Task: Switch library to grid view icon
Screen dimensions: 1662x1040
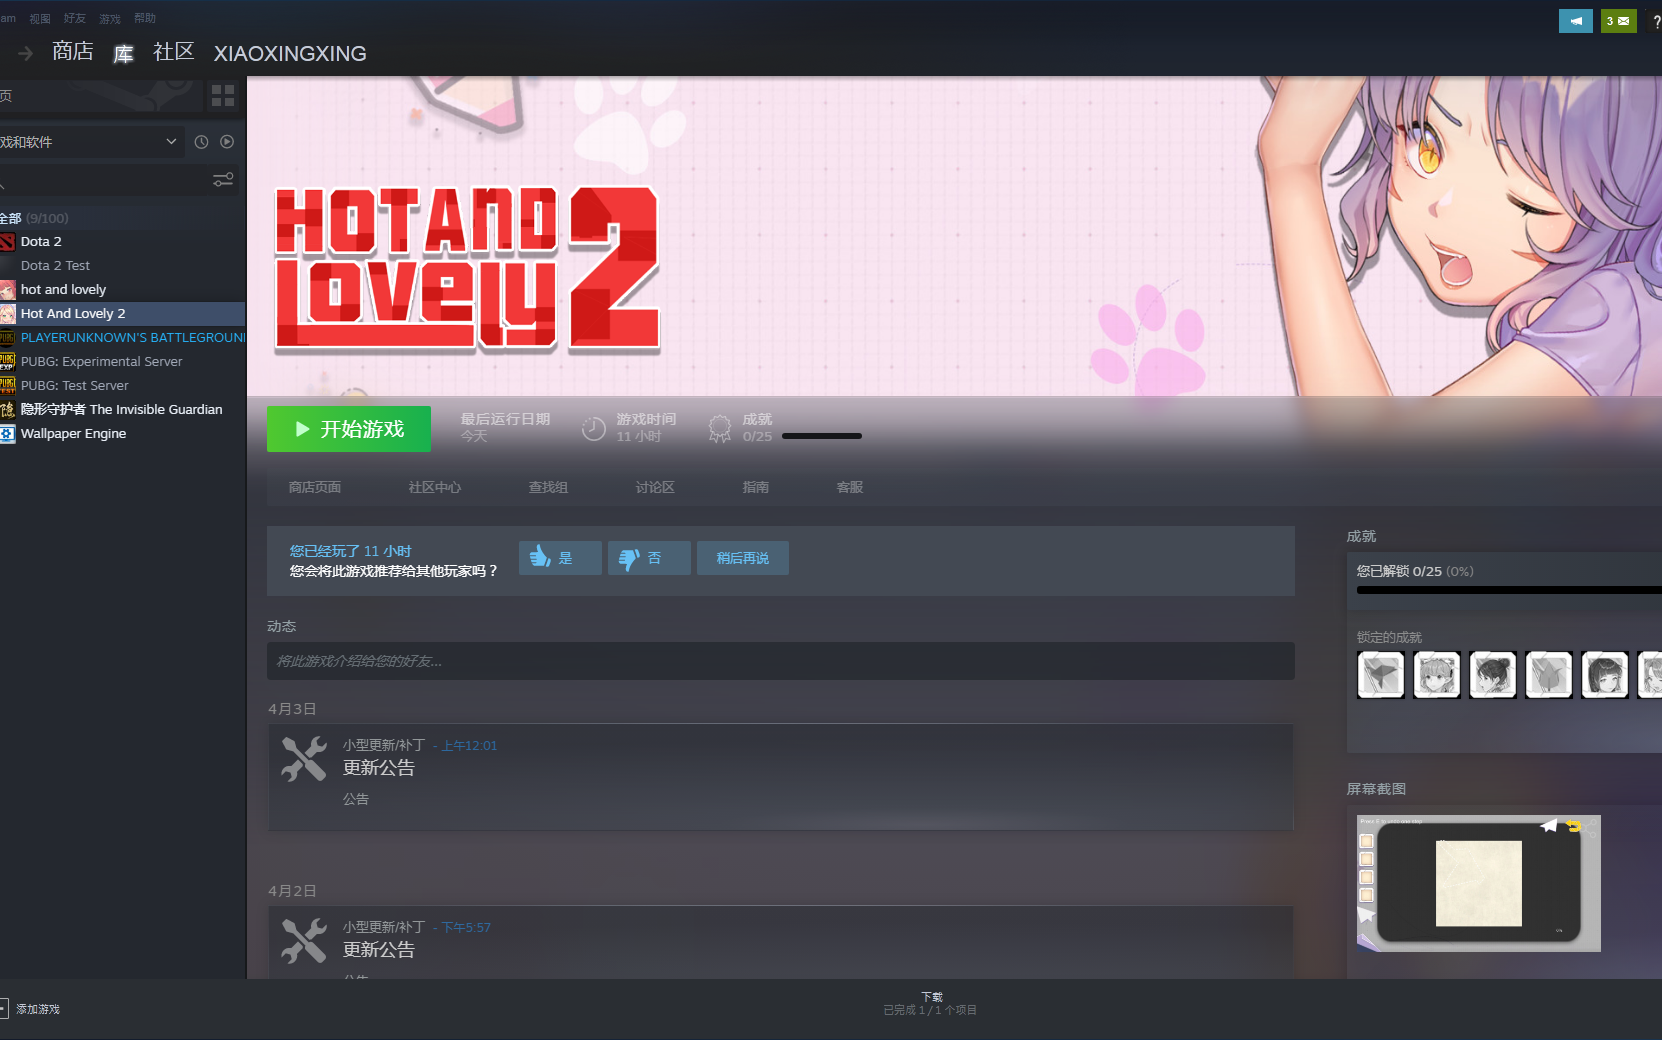Action: pos(222,96)
